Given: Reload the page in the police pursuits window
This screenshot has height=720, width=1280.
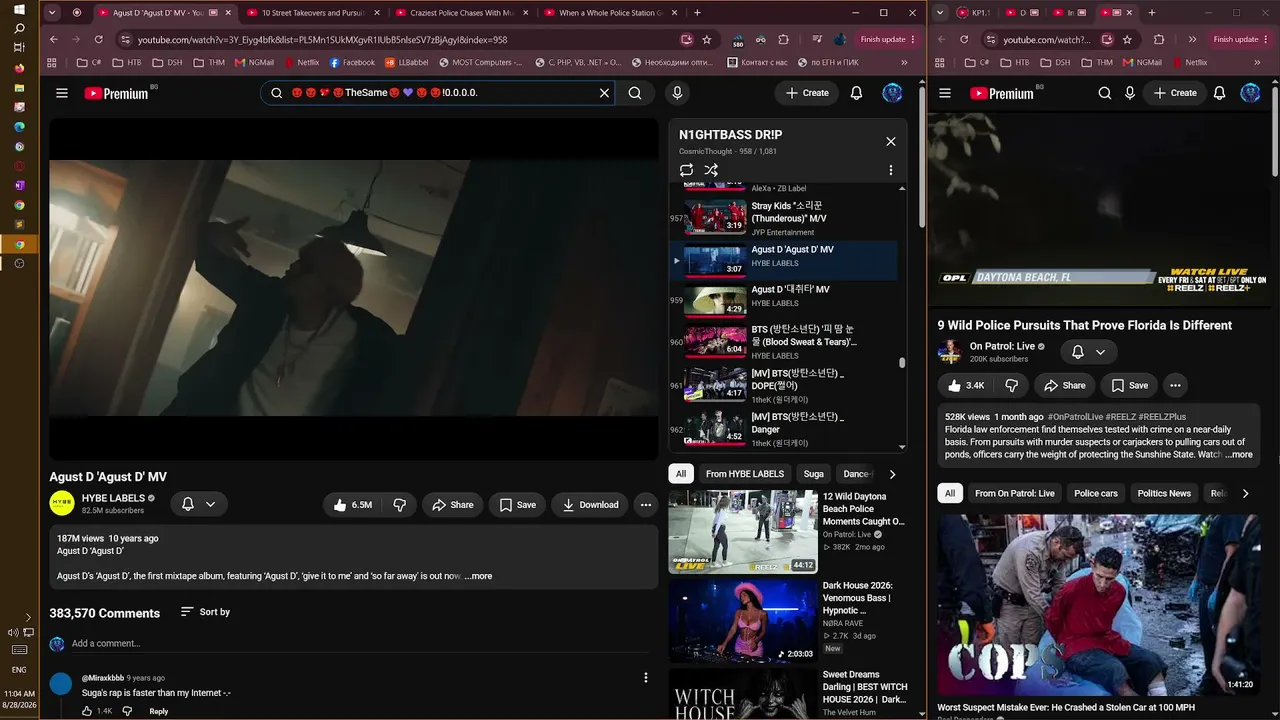Looking at the screenshot, I should point(964,39).
